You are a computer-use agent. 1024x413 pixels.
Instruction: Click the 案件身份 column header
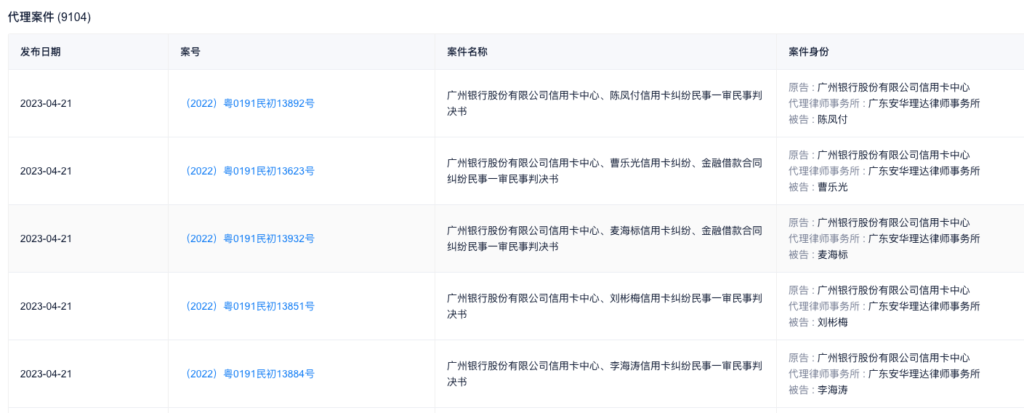point(809,51)
